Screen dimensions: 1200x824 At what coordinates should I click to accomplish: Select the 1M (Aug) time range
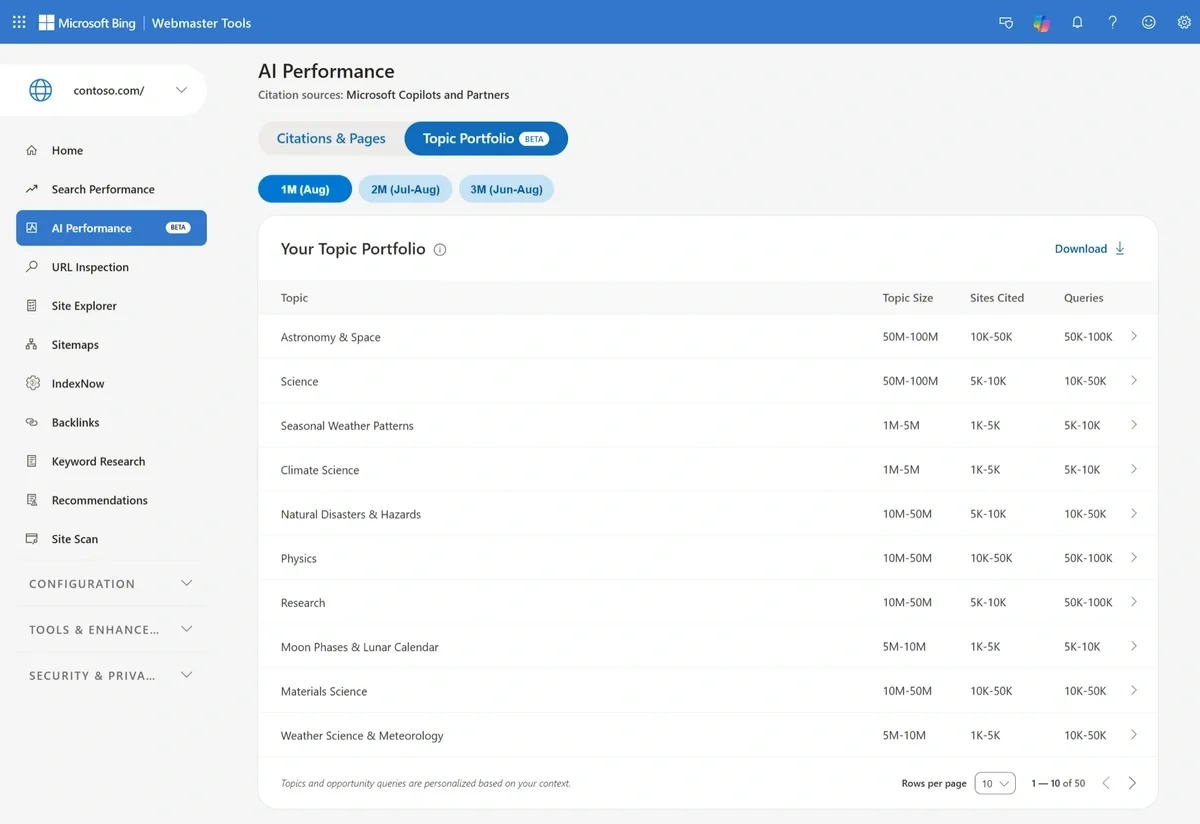[305, 189]
